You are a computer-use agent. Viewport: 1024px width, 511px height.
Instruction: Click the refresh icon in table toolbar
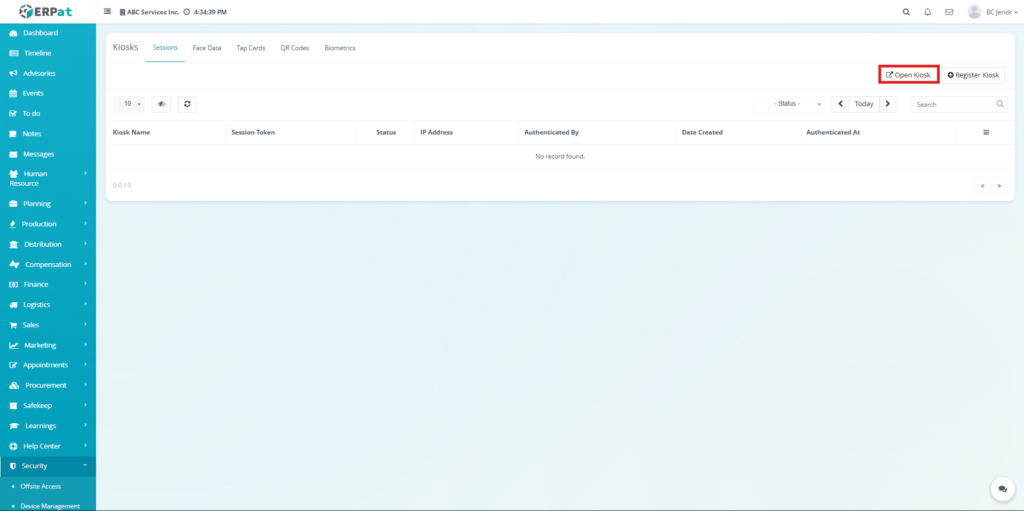[187, 104]
